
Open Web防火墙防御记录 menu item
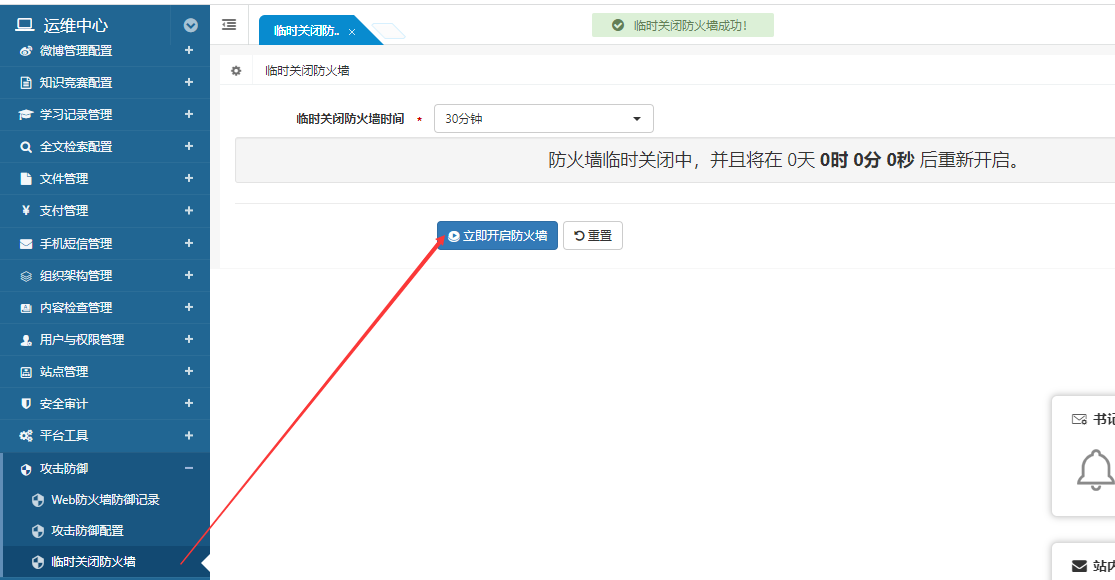(105, 500)
